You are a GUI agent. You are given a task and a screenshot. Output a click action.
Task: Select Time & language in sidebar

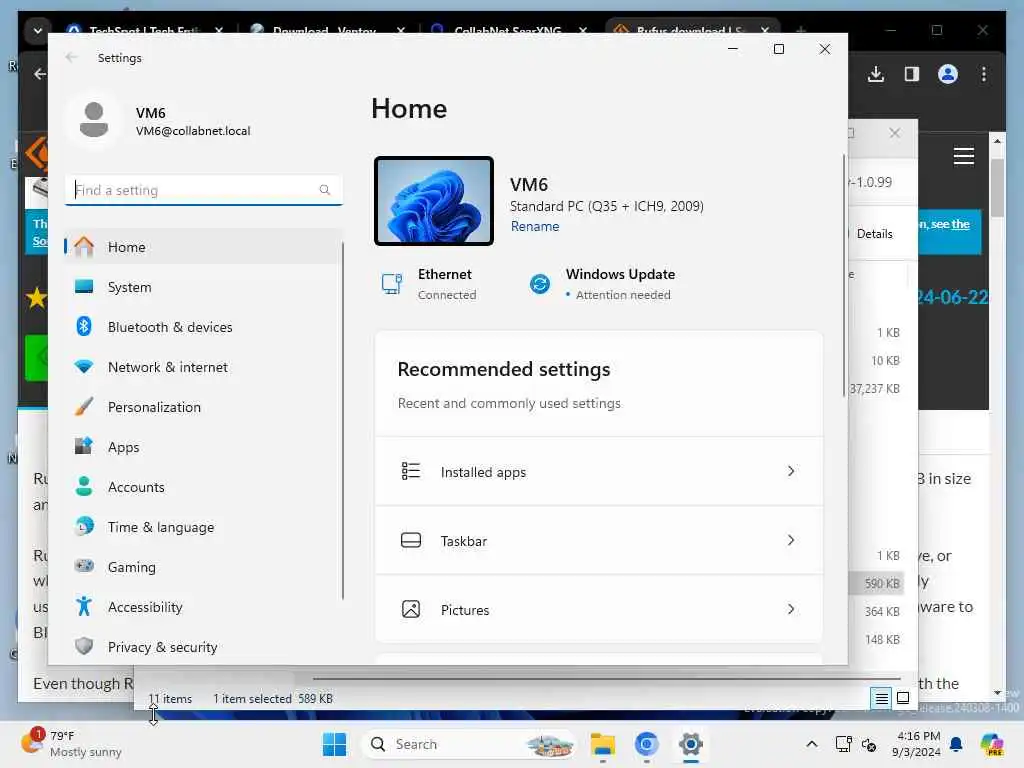[x=203, y=527]
